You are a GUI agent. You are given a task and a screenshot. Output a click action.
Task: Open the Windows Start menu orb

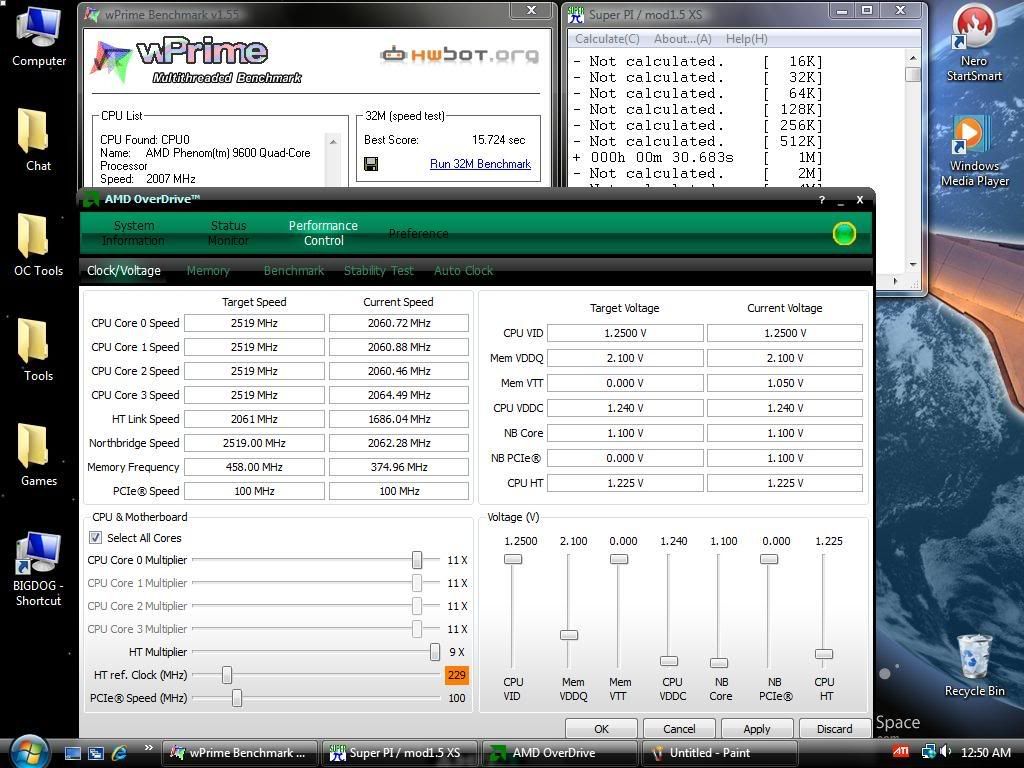click(28, 751)
